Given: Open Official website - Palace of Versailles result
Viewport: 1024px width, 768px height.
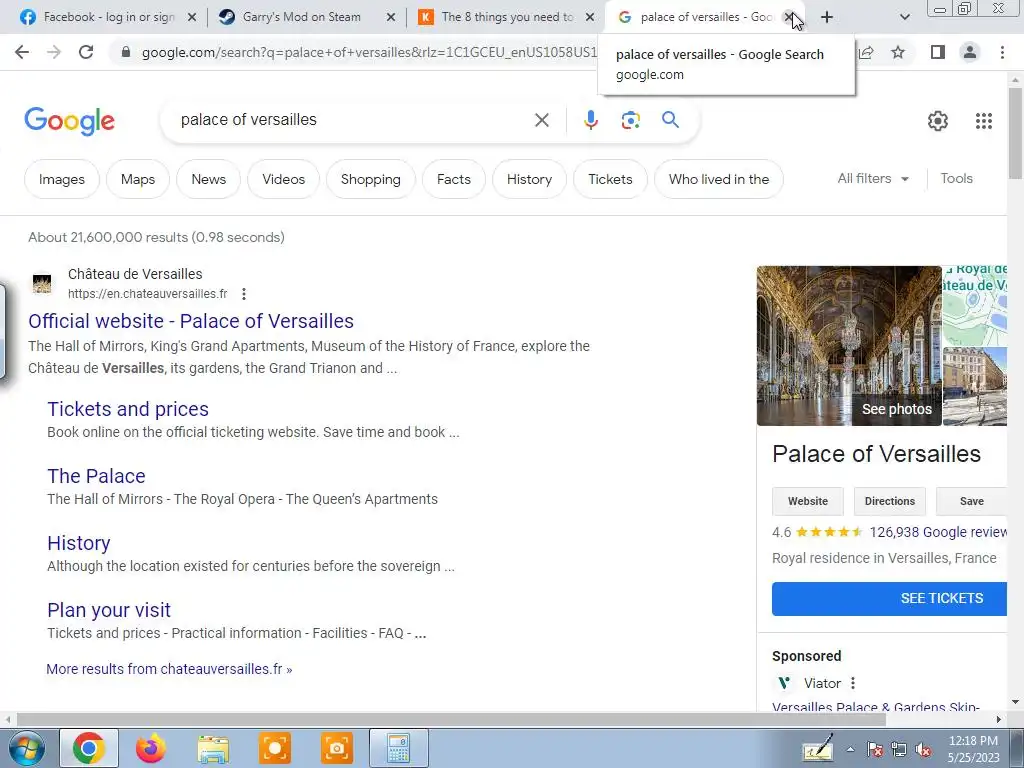Looking at the screenshot, I should [191, 321].
